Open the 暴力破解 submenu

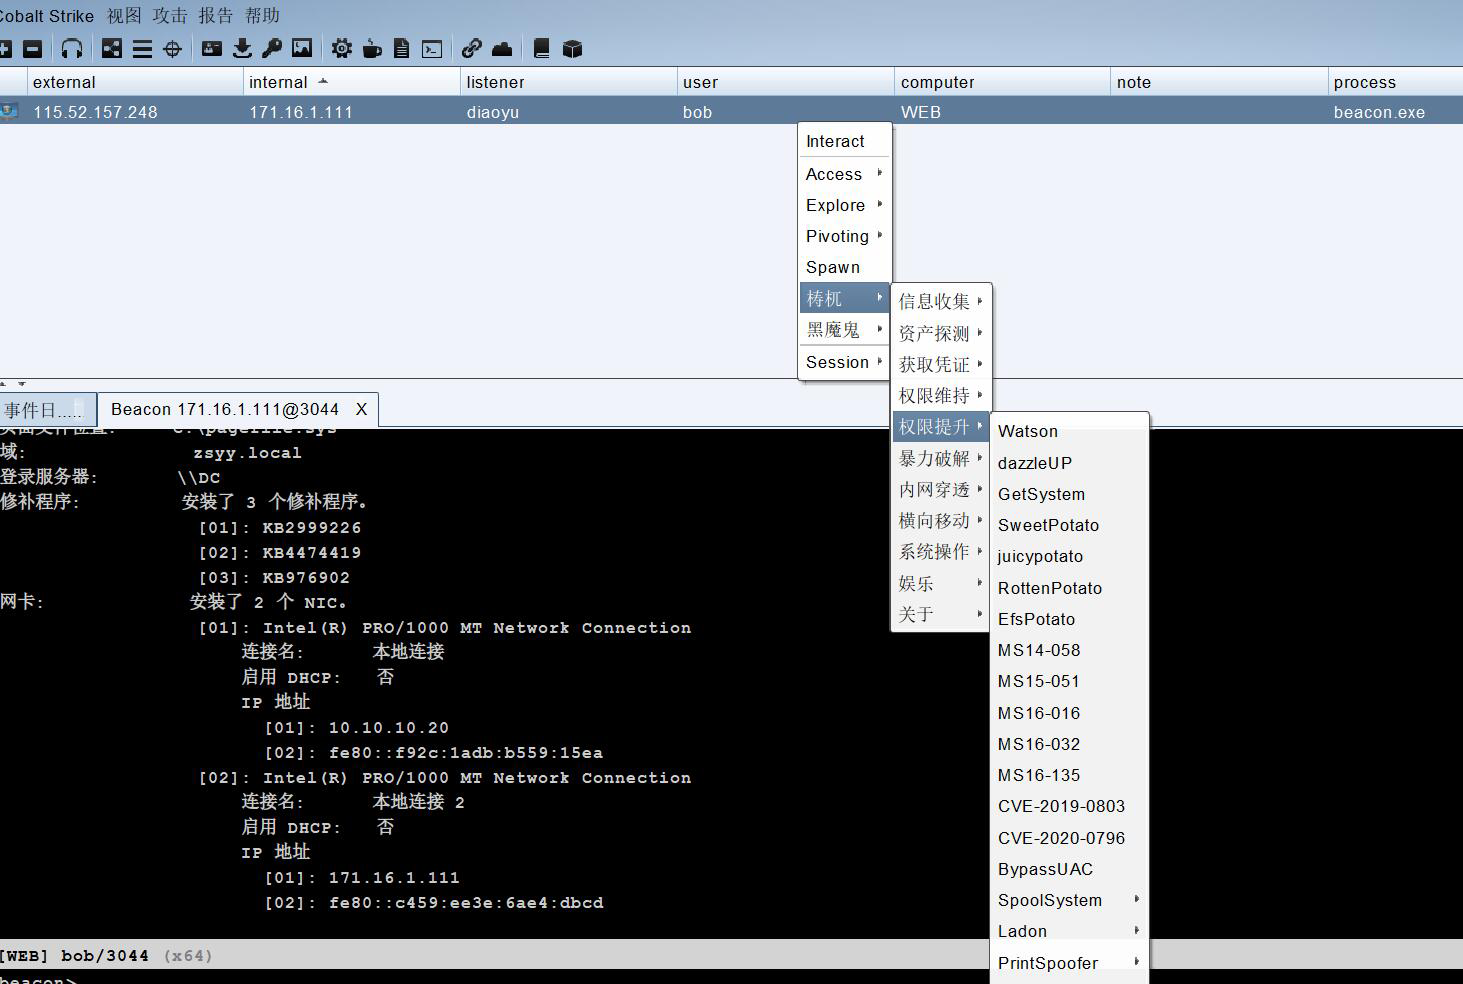point(940,458)
